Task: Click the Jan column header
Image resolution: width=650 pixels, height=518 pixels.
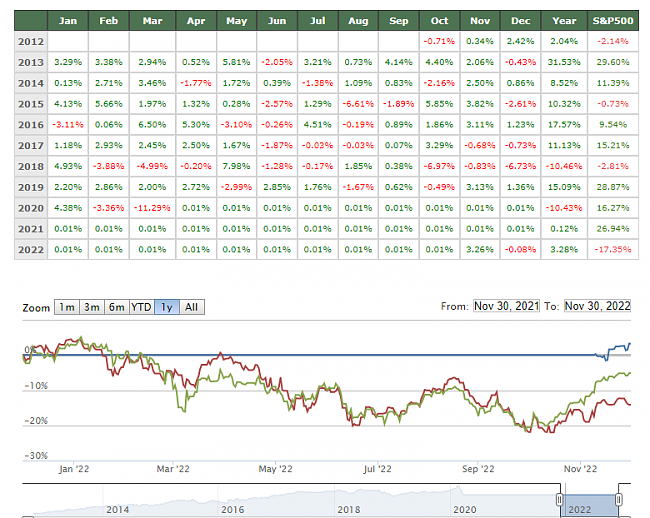Action: [x=68, y=19]
